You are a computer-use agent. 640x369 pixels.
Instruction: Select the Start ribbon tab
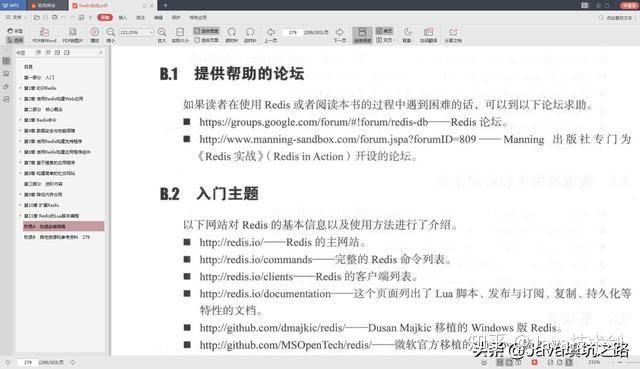click(x=105, y=18)
